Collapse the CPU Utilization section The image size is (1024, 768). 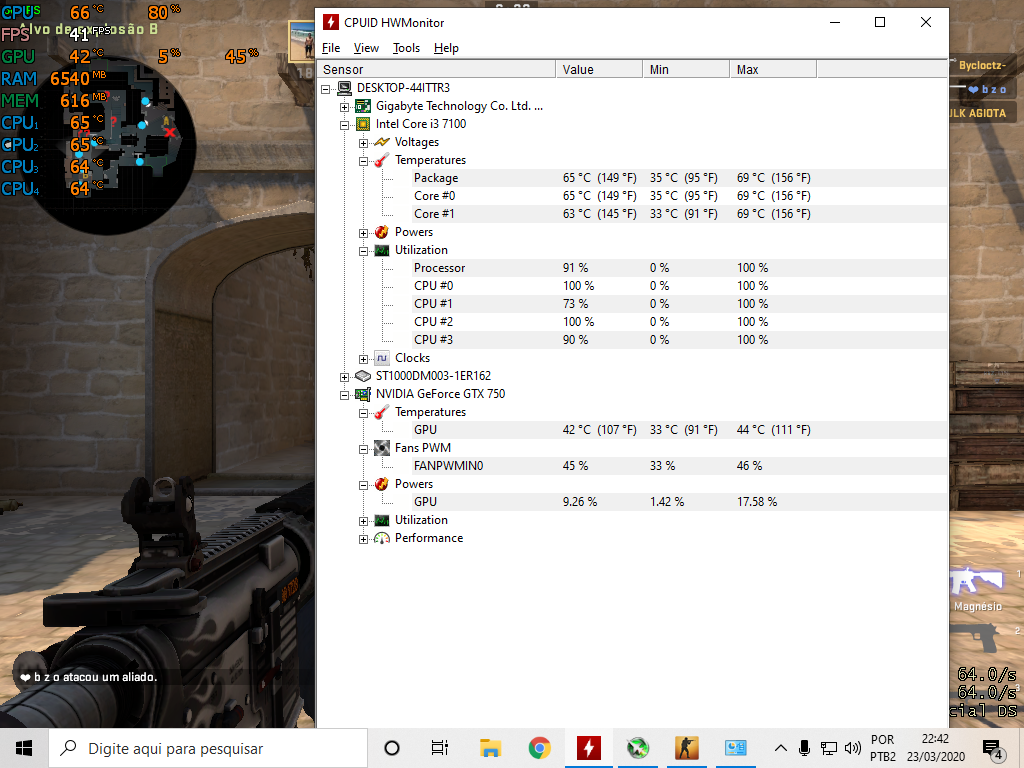tap(364, 251)
